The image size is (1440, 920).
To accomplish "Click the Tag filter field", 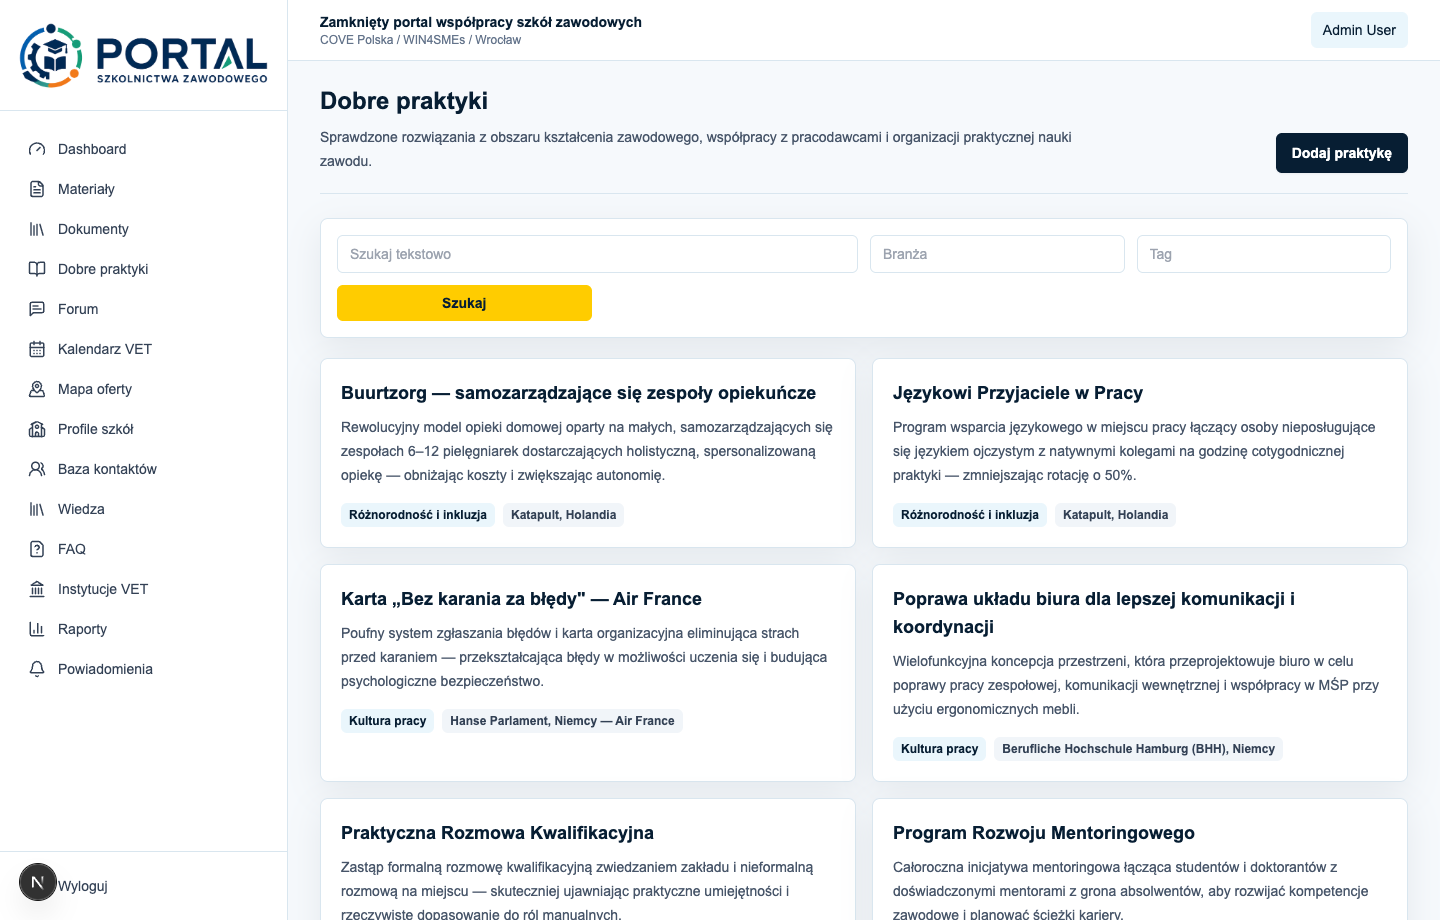I will [x=1264, y=254].
